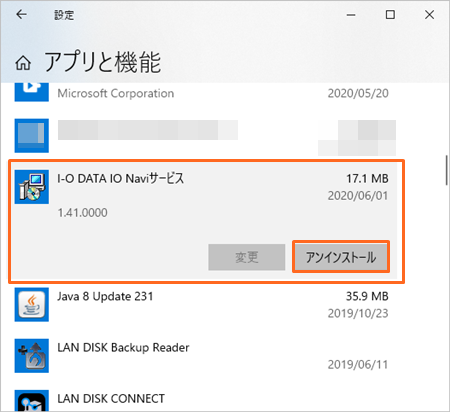The width and height of the screenshot is (450, 412).
Task: Click the アプリと機能 page heading
Action: tap(103, 62)
